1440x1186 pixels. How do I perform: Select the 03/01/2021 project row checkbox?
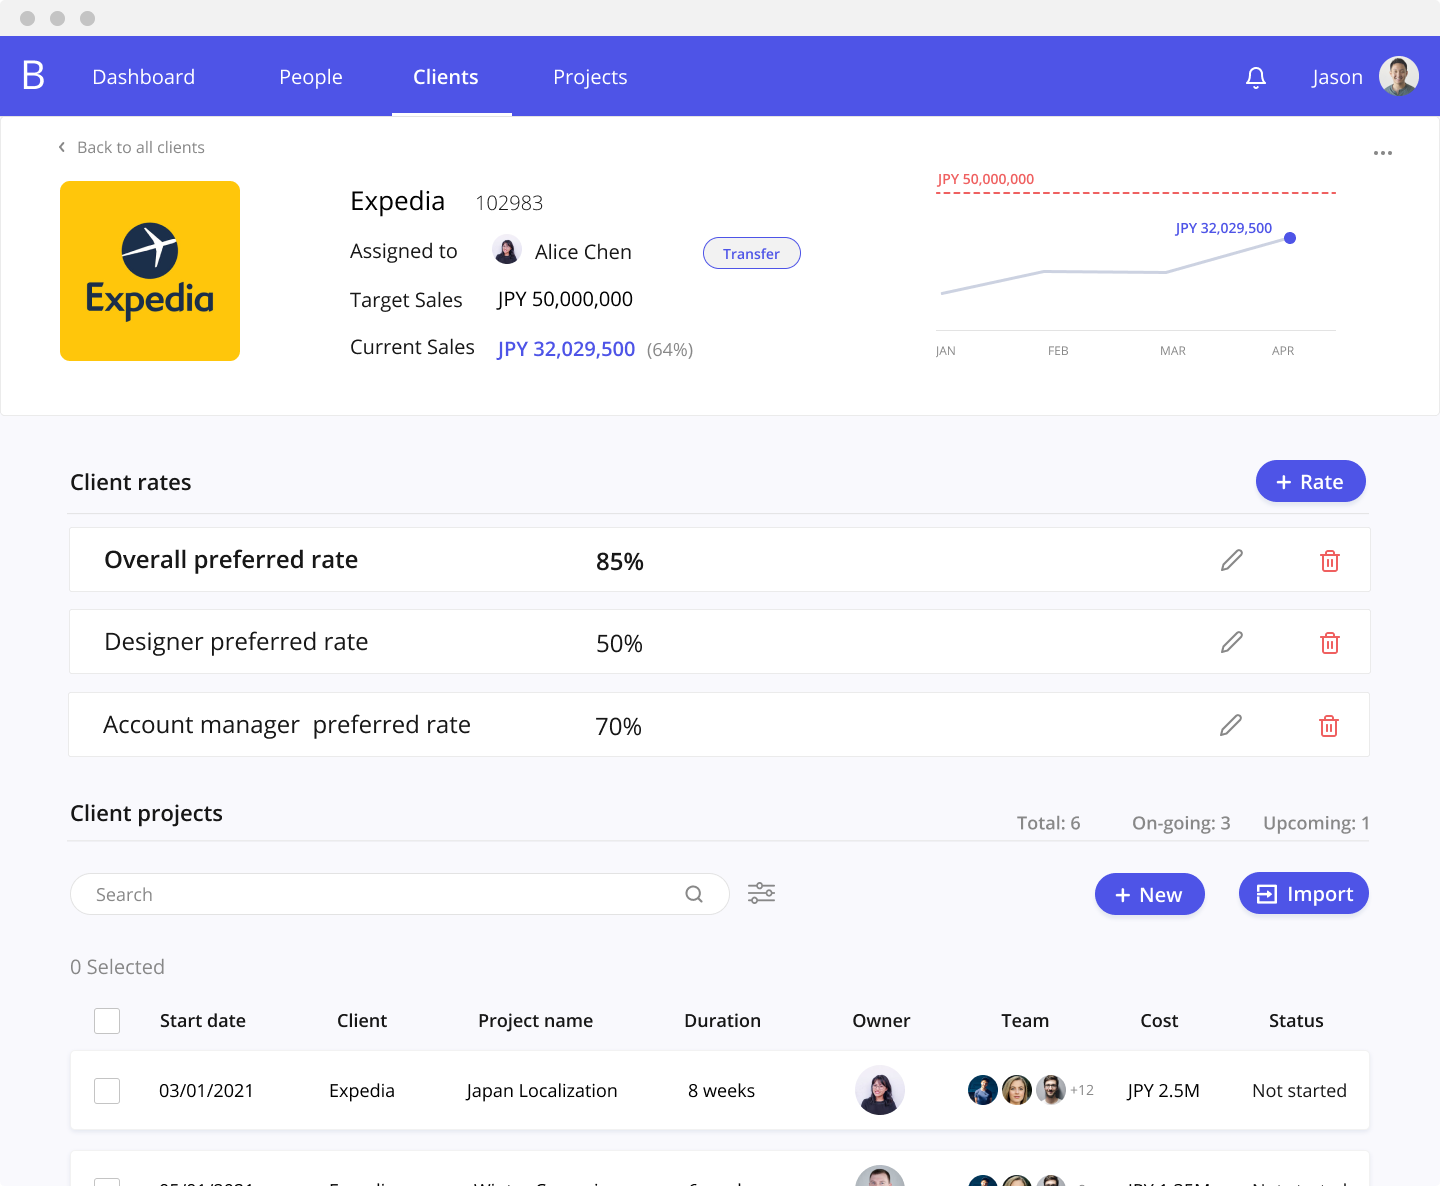[107, 1091]
